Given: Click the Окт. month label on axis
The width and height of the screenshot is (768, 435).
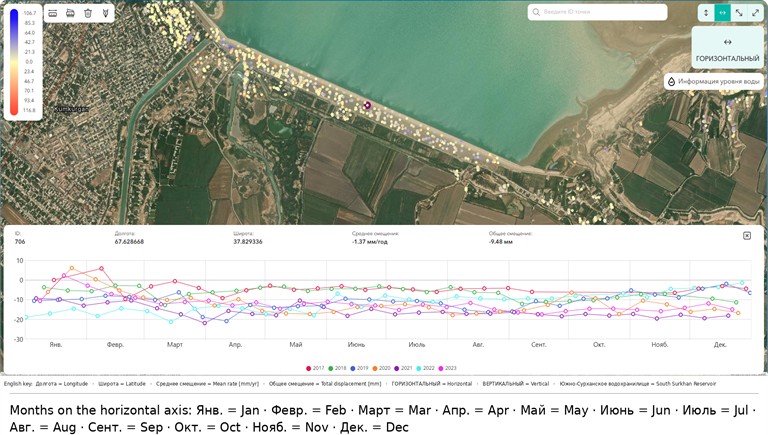Looking at the screenshot, I should point(599,344).
